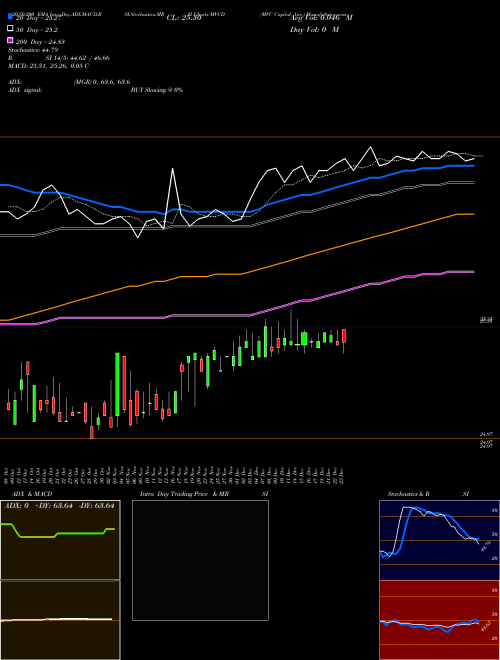Click the 'MACD: 25.31, 25.26, 0.05 C' line
This screenshot has height=660, width=500.
coord(48,66)
